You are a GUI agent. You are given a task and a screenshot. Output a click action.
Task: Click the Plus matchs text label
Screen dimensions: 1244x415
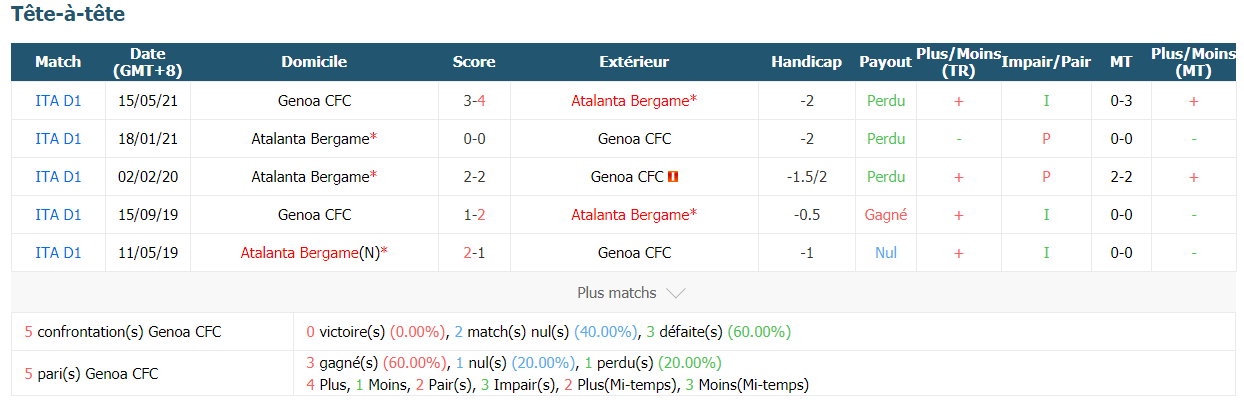(x=617, y=293)
